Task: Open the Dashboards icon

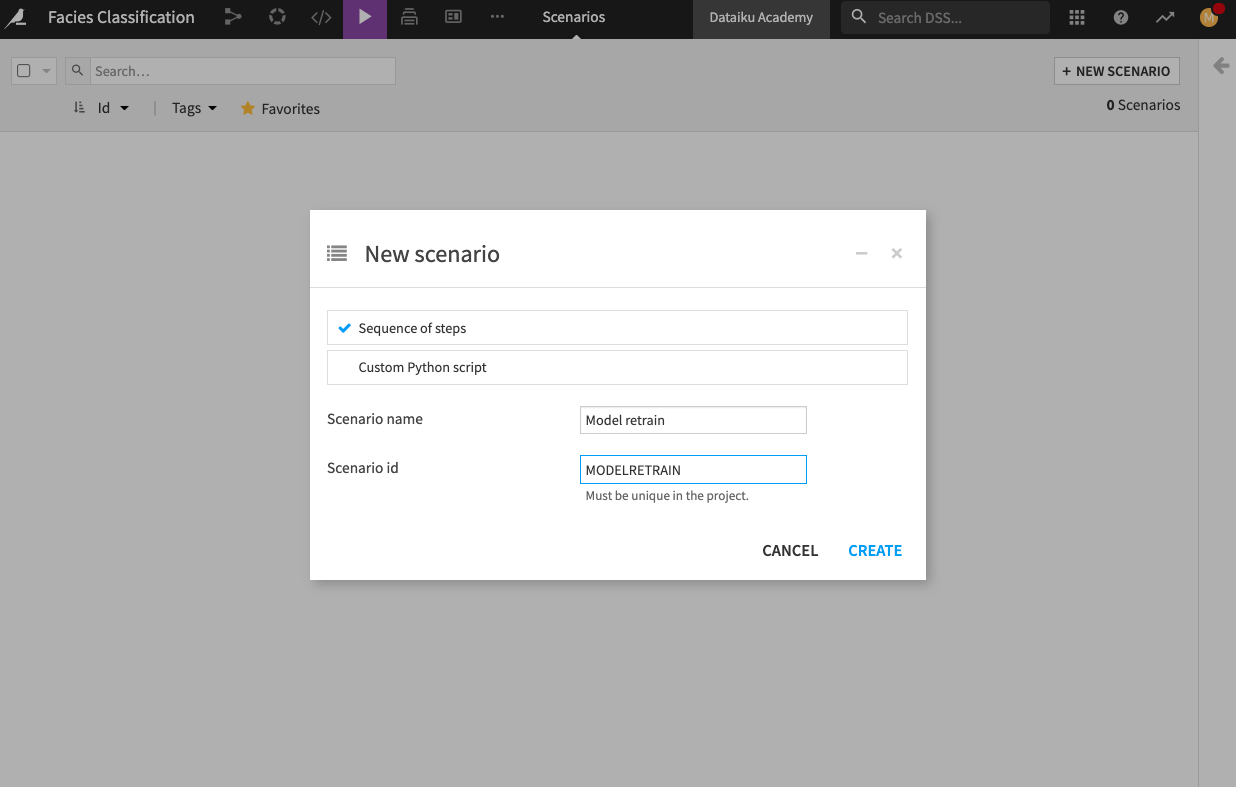Action: point(453,17)
